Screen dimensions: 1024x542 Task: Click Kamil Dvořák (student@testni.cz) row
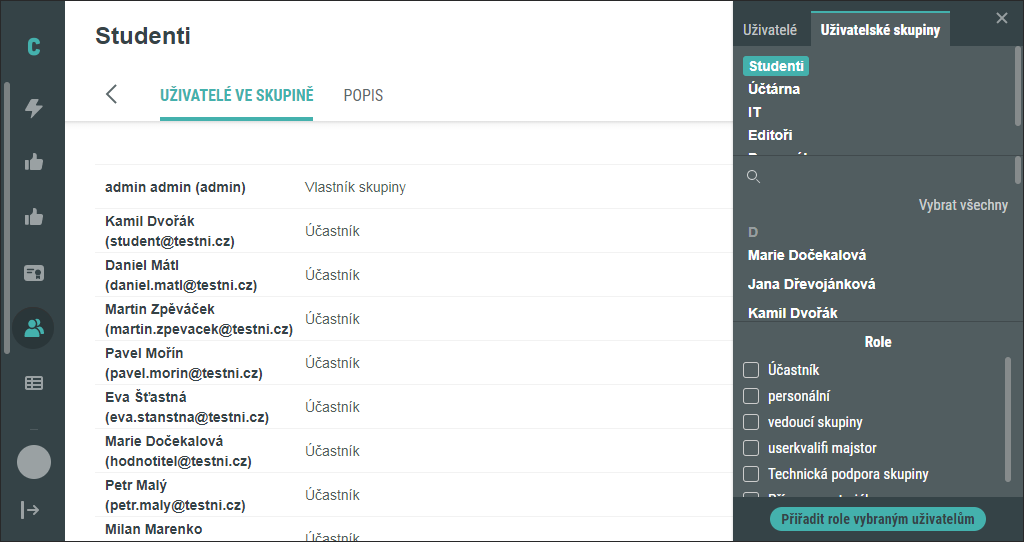414,231
